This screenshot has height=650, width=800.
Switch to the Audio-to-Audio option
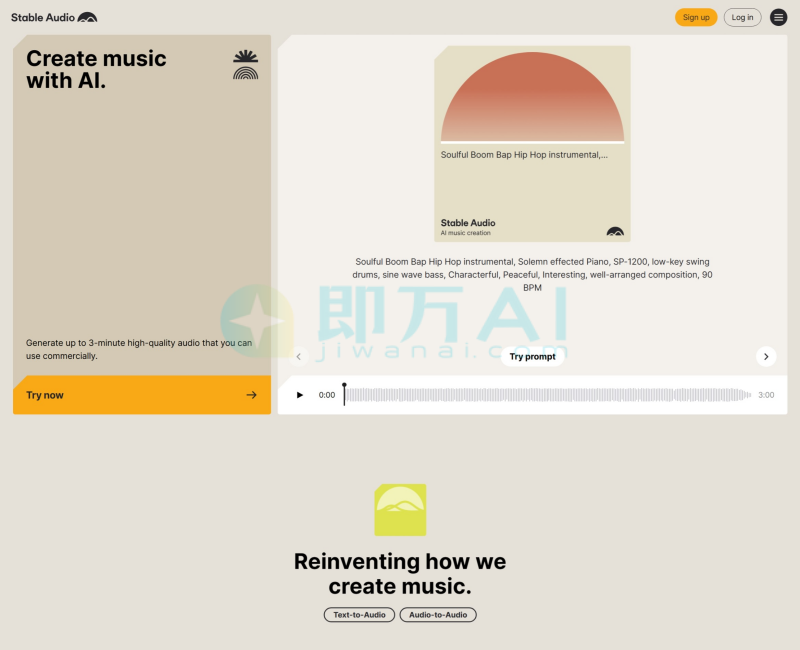tap(438, 615)
